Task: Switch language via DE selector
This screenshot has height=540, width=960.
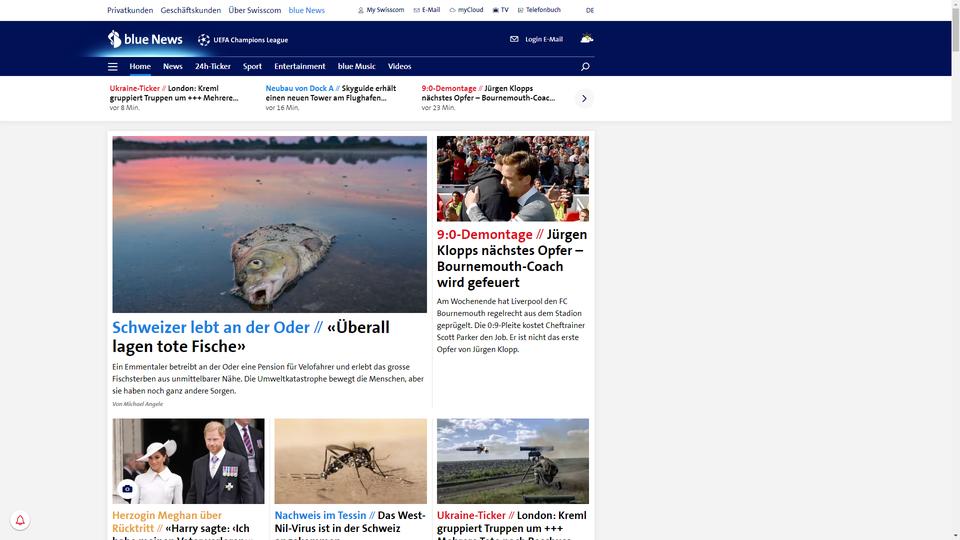Action: 590,10
